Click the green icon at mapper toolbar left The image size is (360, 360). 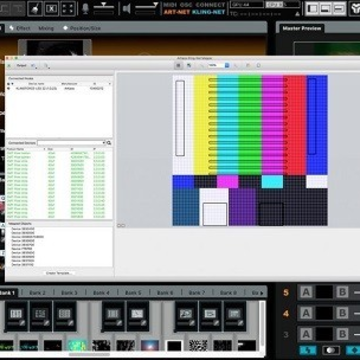point(9,66)
